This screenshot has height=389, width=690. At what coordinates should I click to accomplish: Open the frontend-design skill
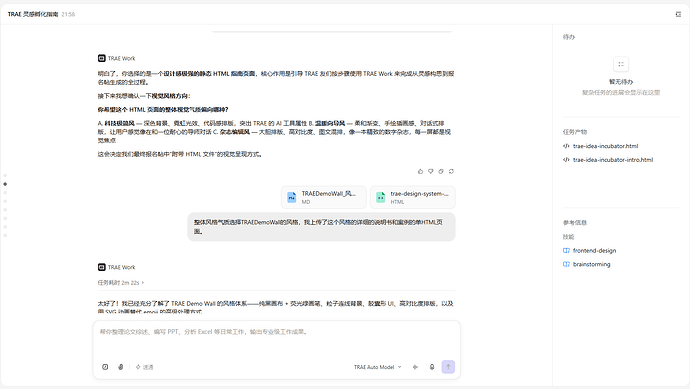pyautogui.click(x=595, y=250)
